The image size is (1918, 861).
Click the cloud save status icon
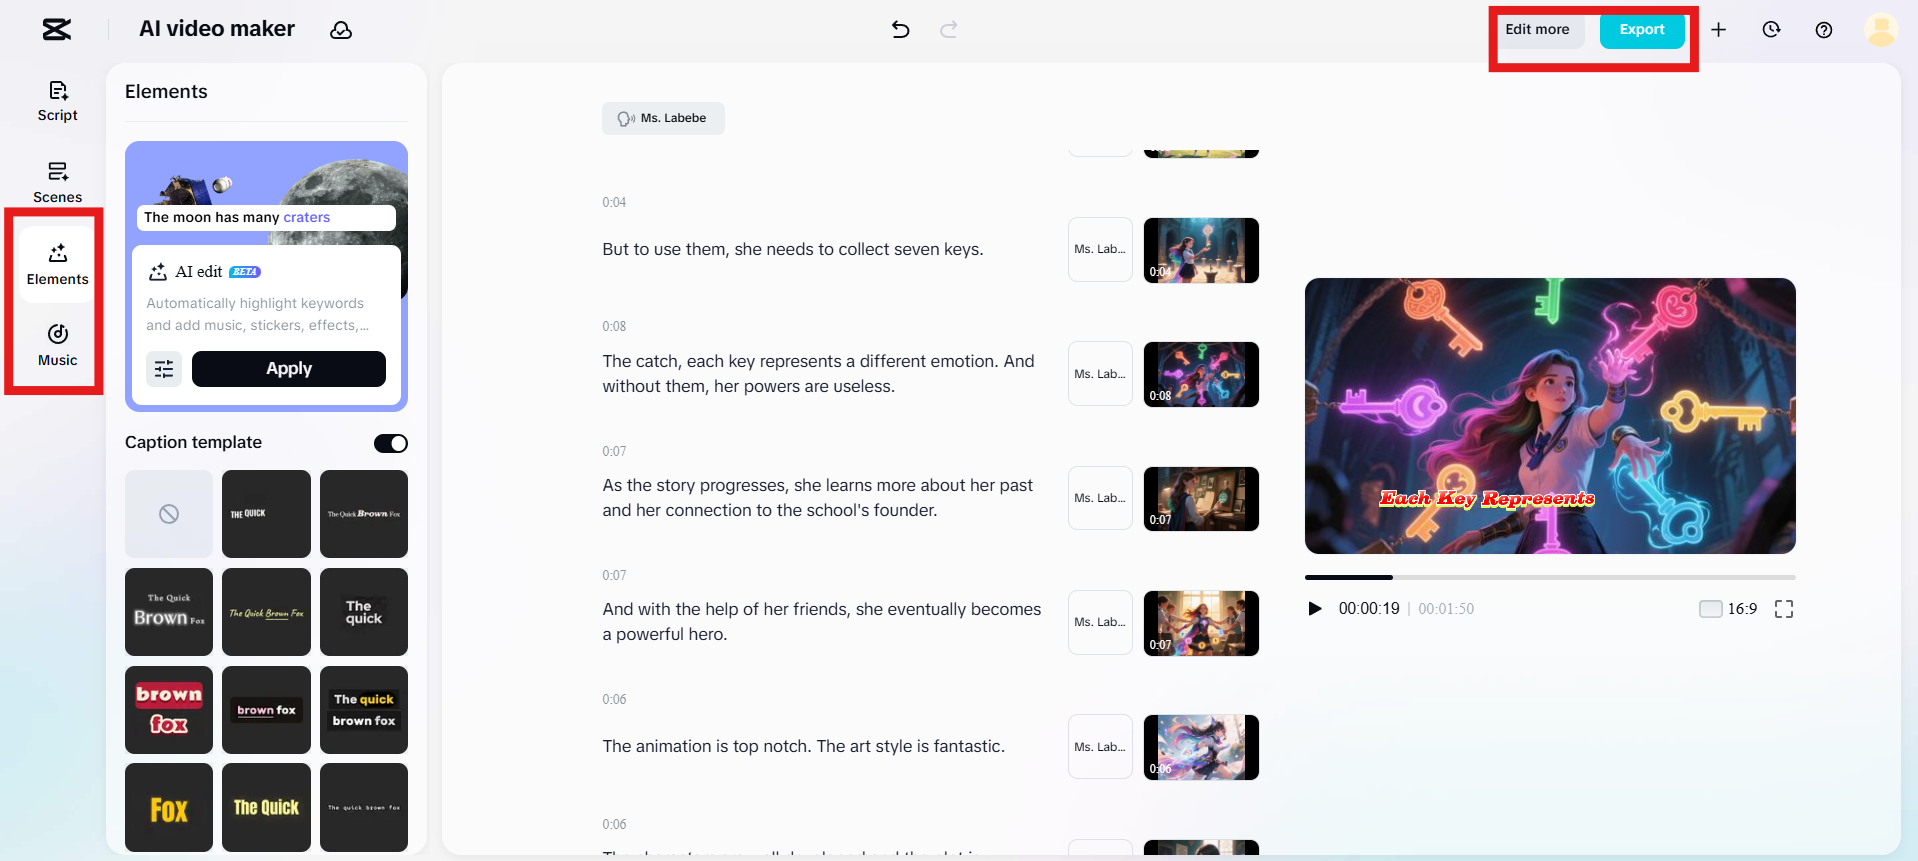pos(341,30)
